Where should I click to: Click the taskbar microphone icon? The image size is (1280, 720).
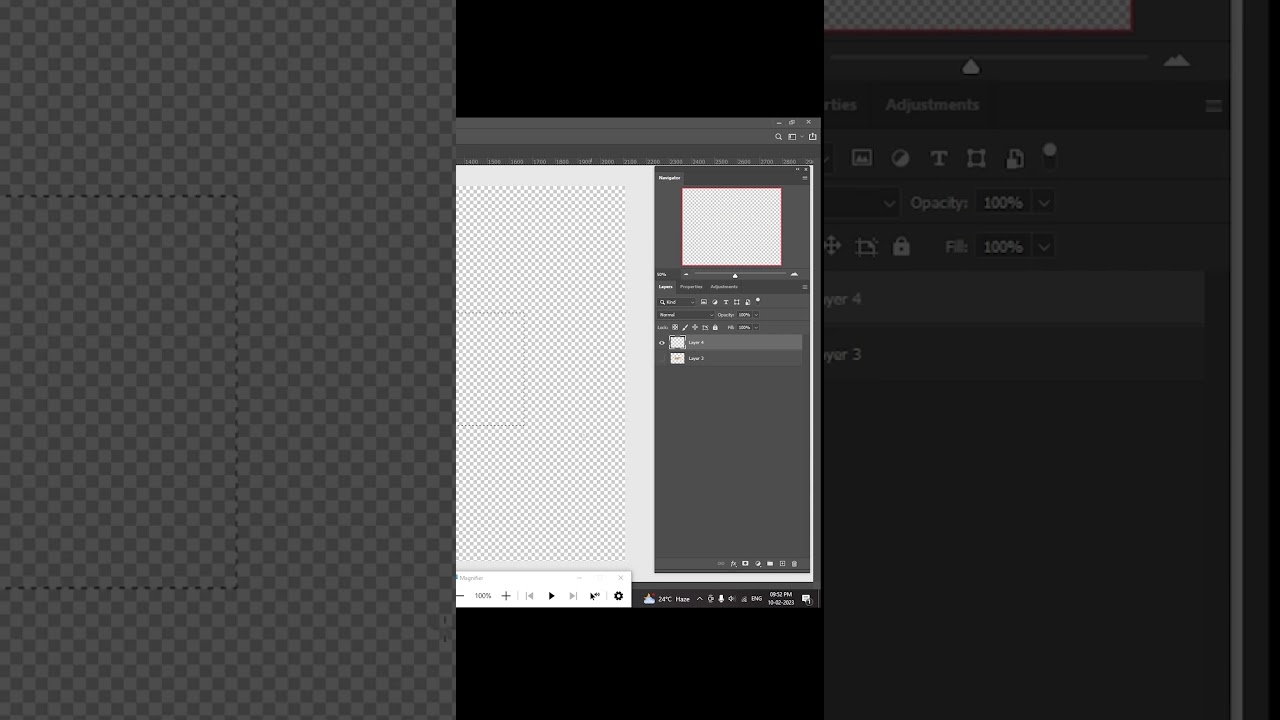click(721, 599)
